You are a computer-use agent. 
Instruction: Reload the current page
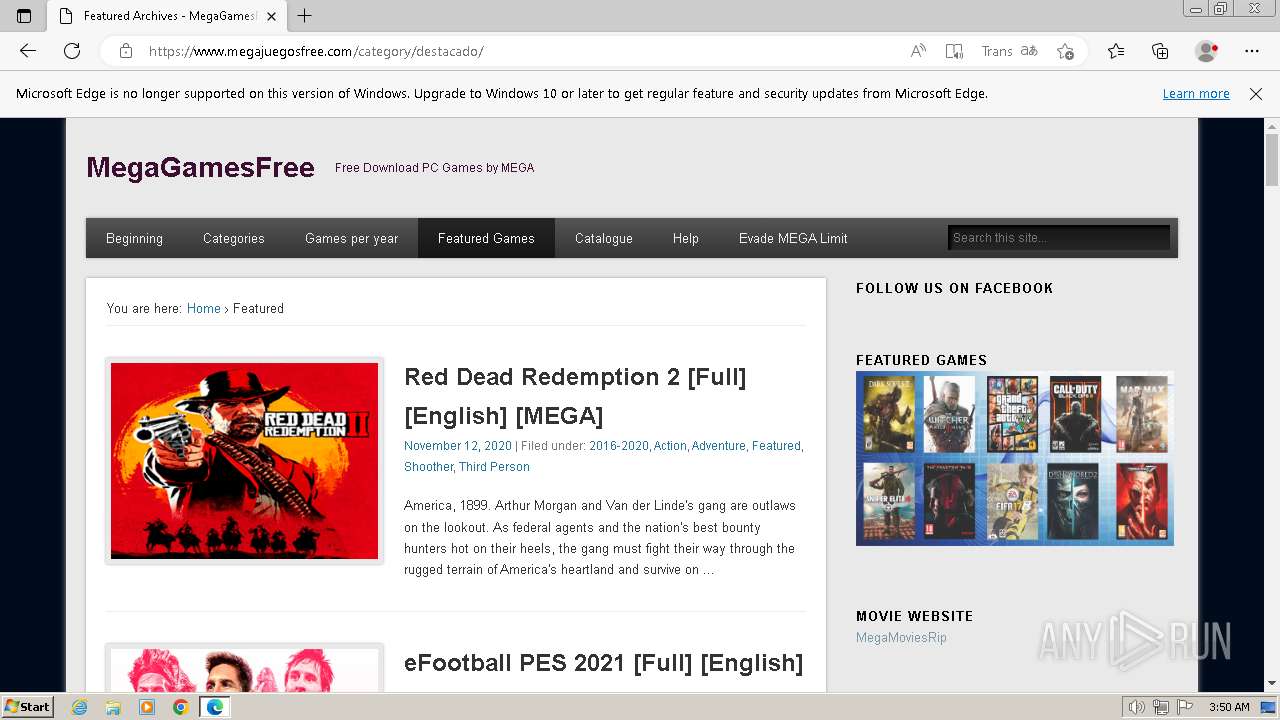click(x=72, y=51)
